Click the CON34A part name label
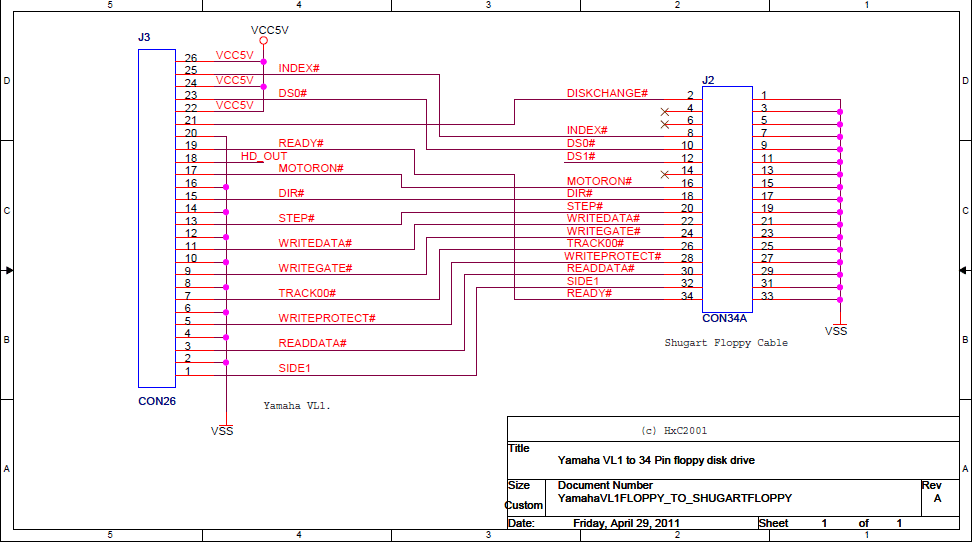 click(724, 318)
